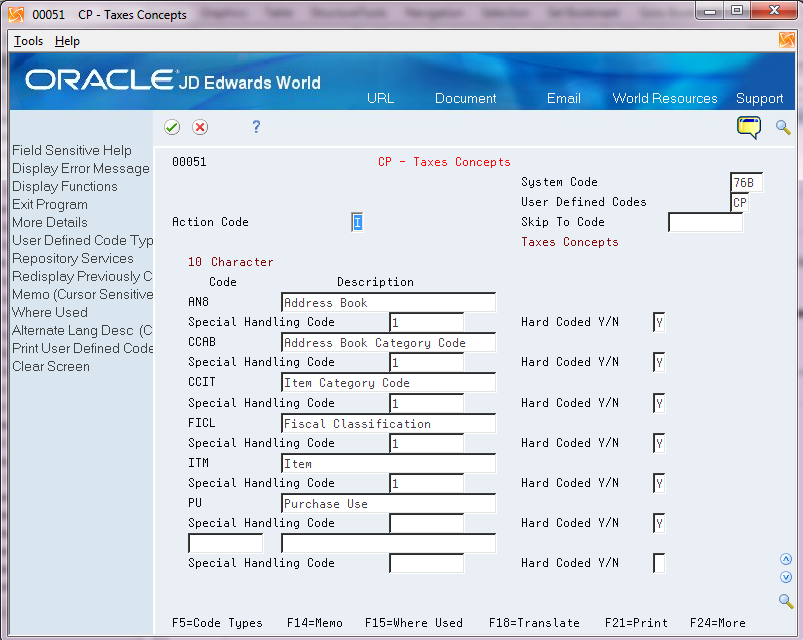Click the red X cancel icon
The image size is (803, 640).
200,127
